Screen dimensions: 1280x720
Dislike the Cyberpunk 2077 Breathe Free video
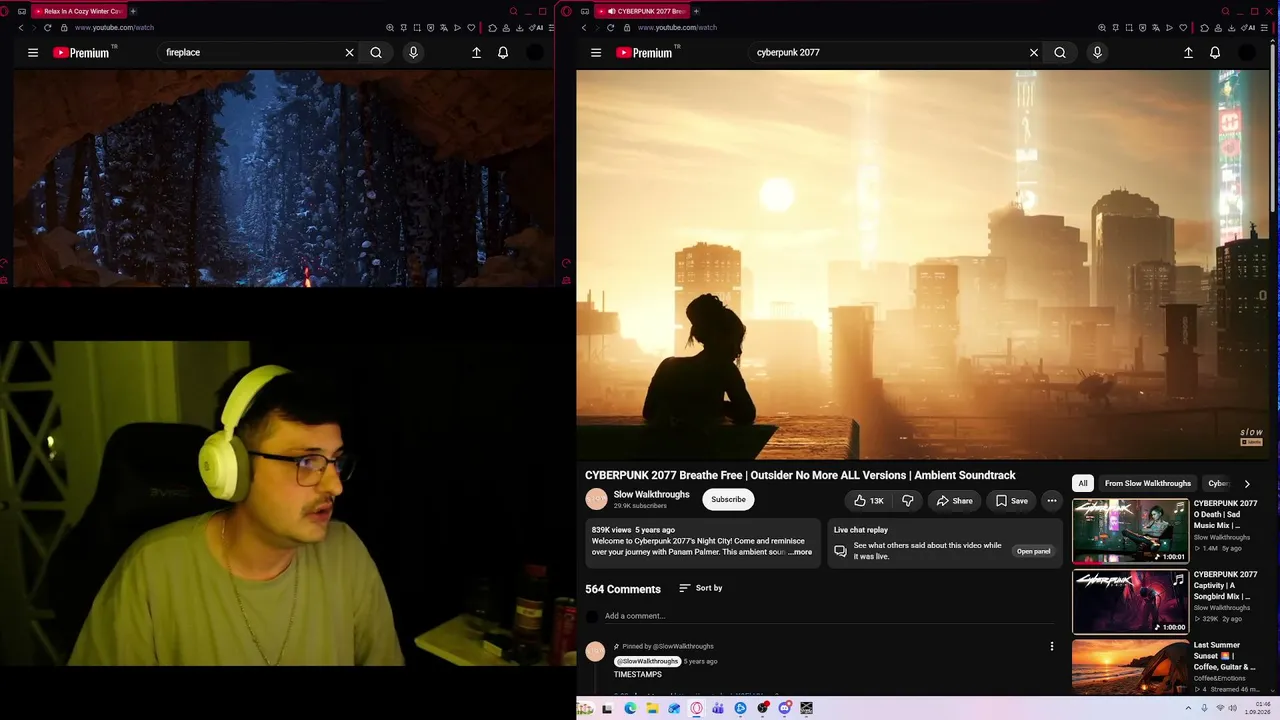point(908,500)
